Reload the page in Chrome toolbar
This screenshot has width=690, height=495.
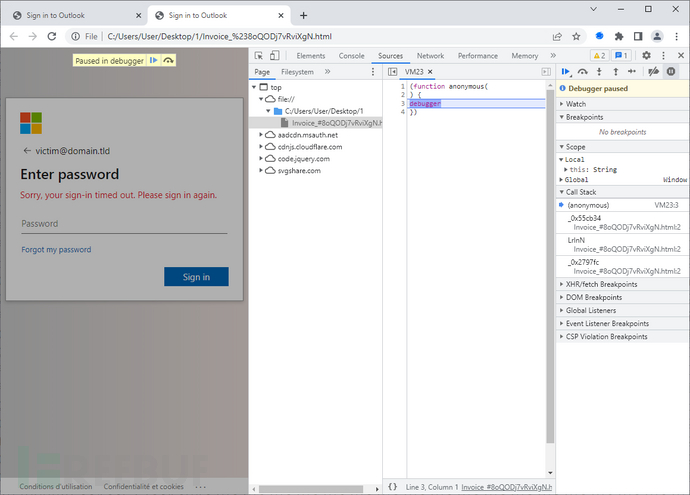pos(52,36)
